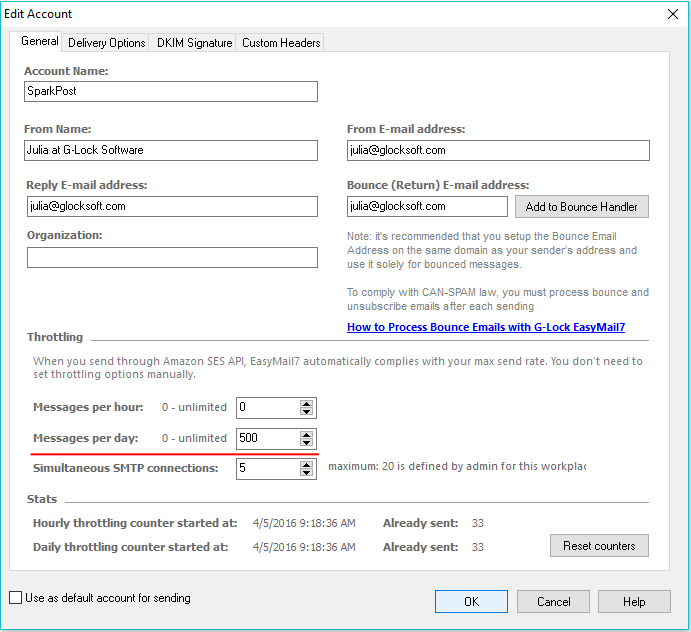Viewport: 691px width, 632px height.
Task: Click the Amazon SES API throttling note
Action: [338, 368]
